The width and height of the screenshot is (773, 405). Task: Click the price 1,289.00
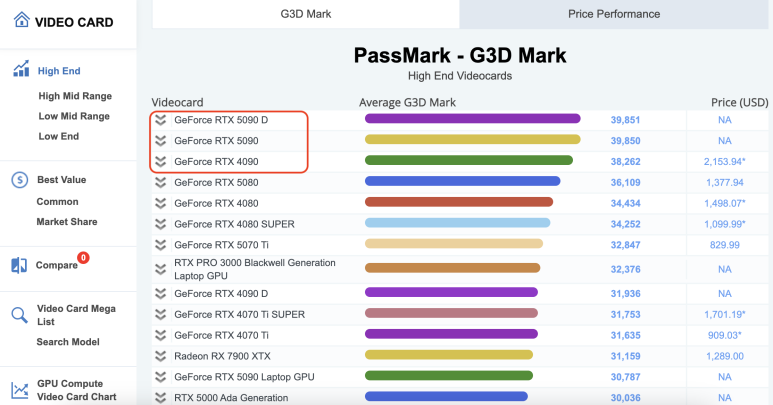[724, 356]
